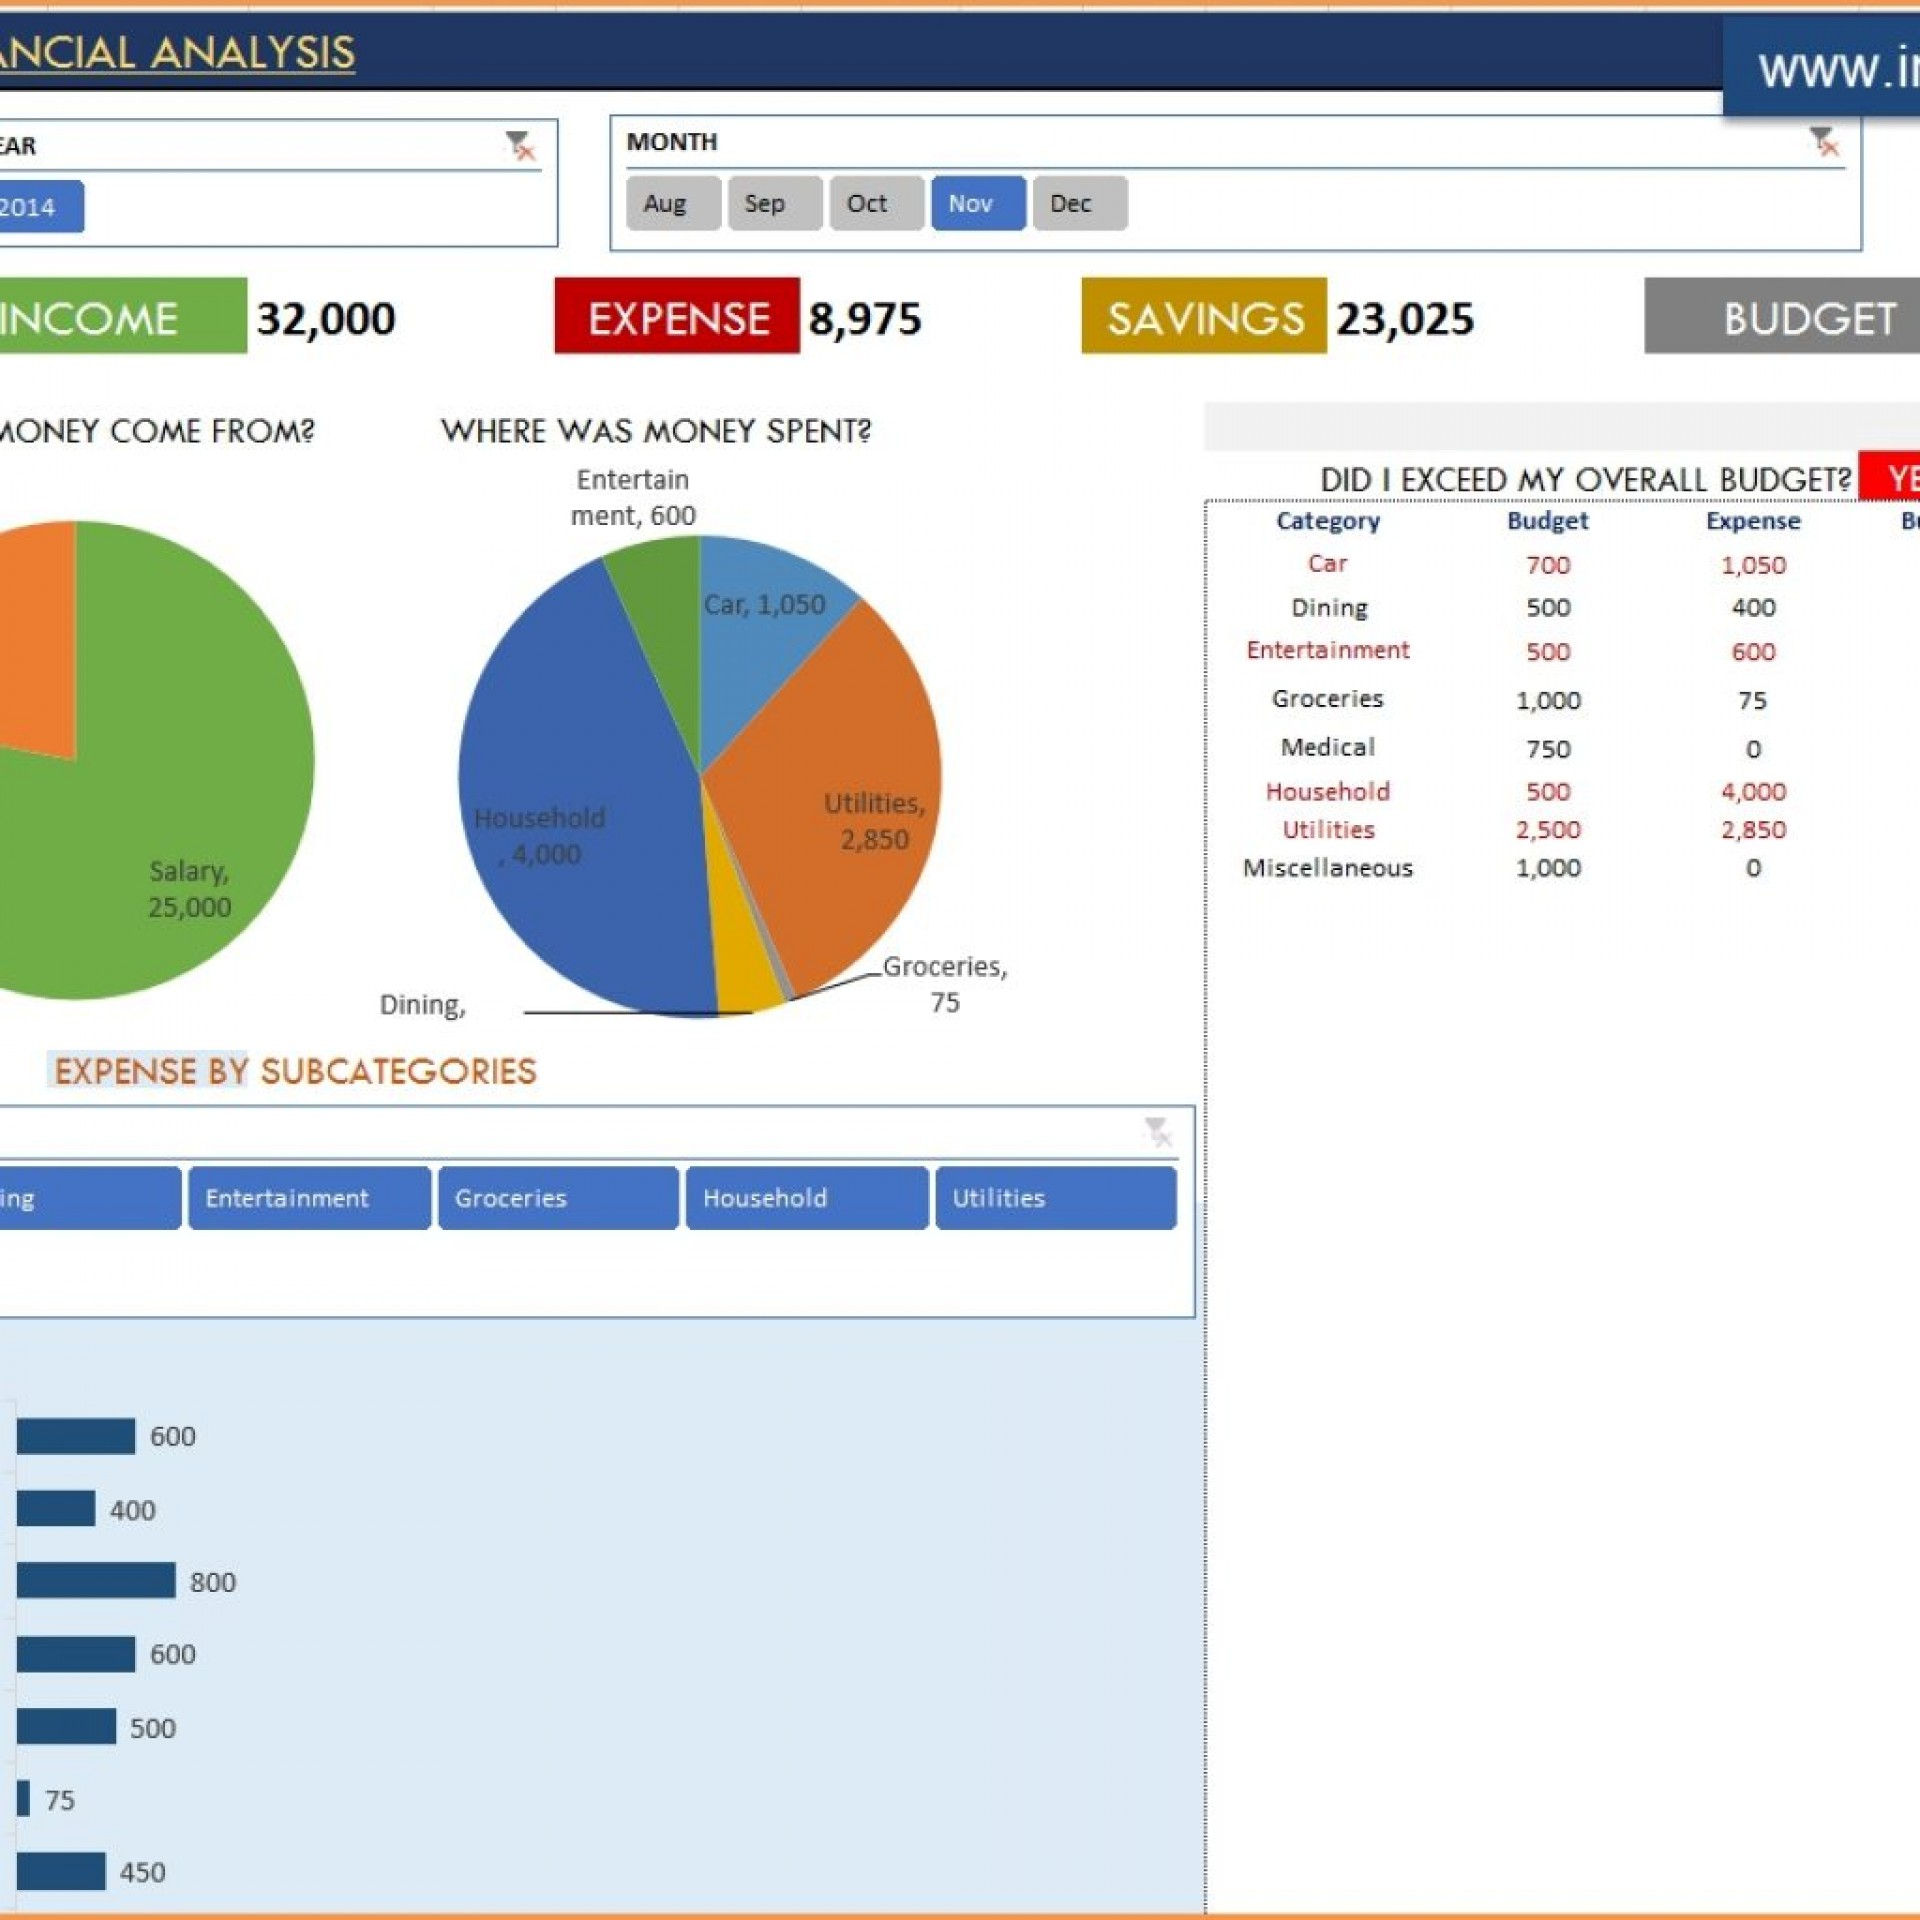Select the Household expense value 4,000

pyautogui.click(x=1752, y=792)
